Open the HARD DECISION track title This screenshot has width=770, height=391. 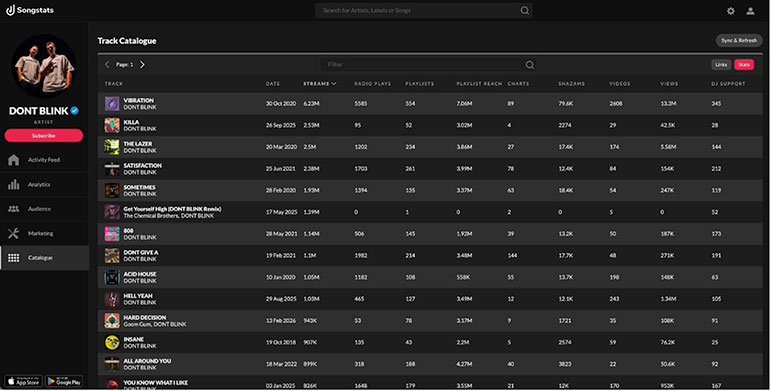click(145, 317)
